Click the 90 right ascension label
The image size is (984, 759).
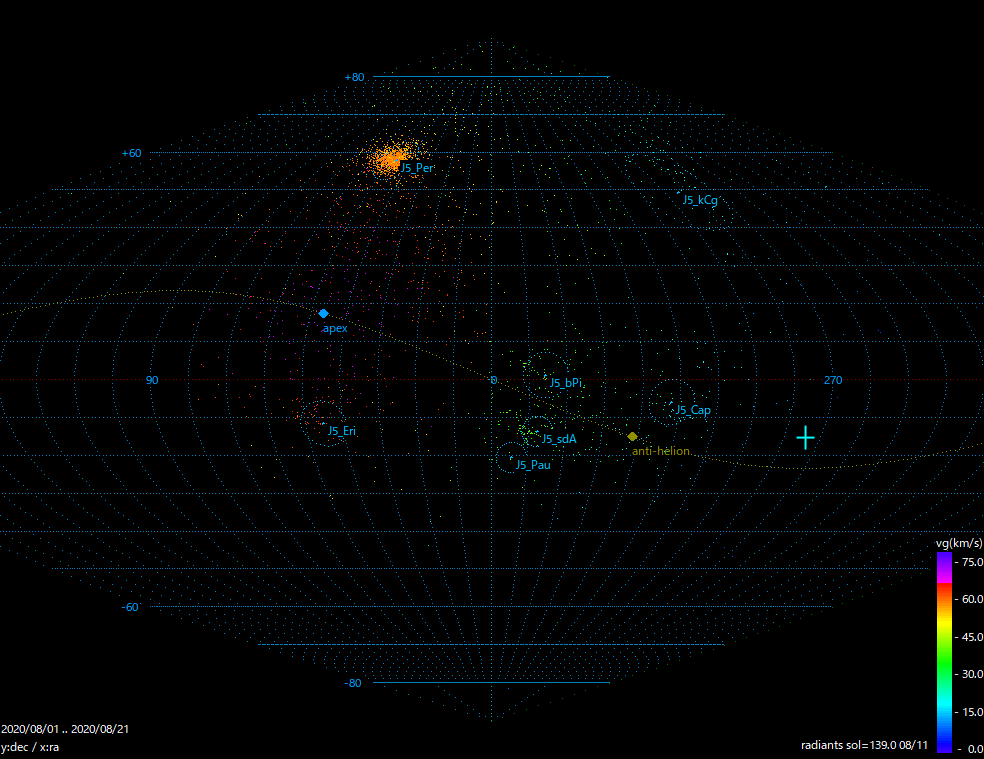[153, 380]
